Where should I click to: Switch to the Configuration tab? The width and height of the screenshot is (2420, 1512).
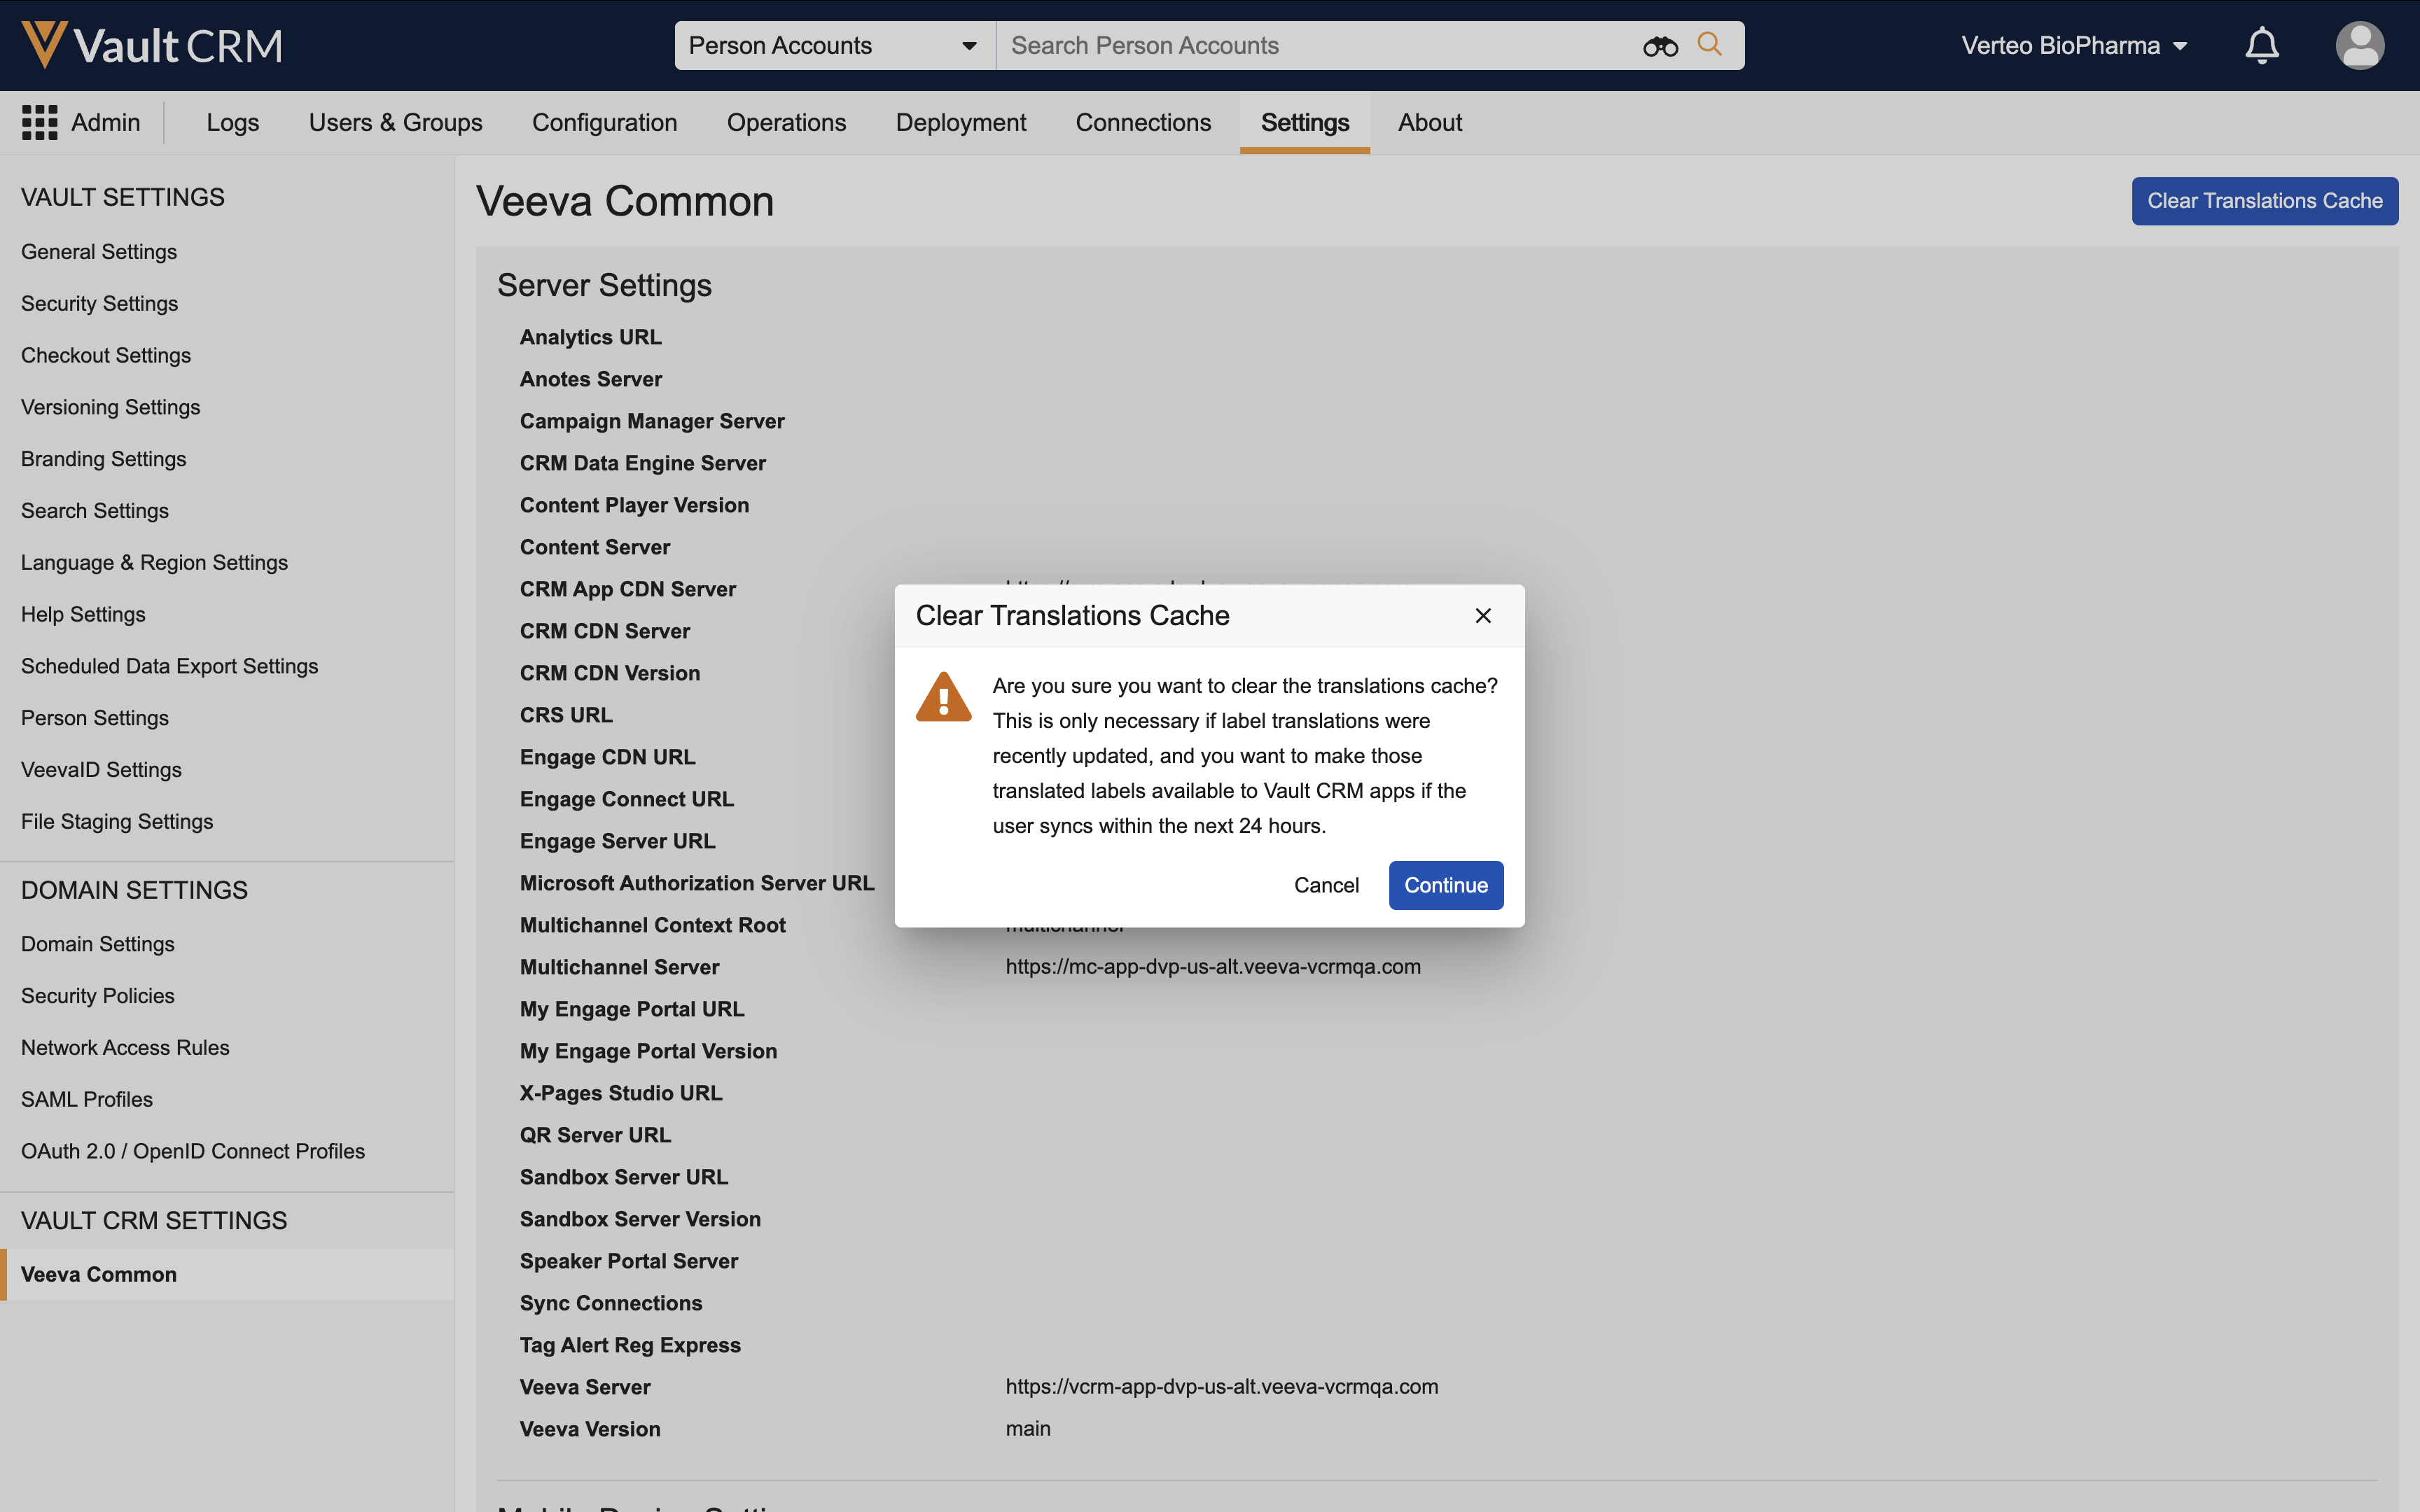click(x=604, y=122)
